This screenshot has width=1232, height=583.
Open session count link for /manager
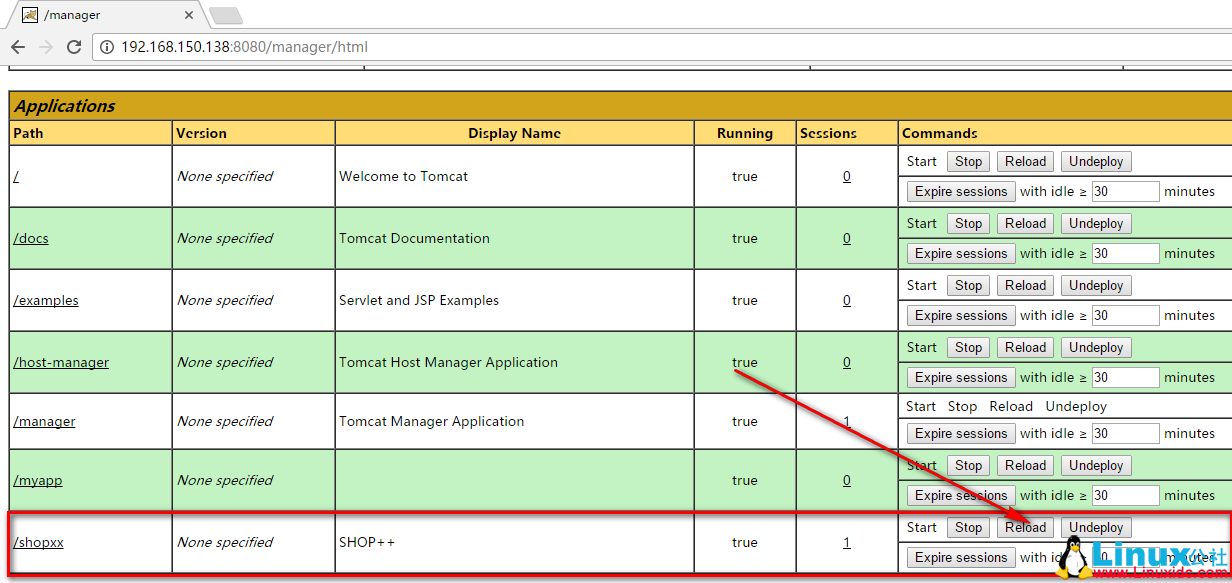847,422
